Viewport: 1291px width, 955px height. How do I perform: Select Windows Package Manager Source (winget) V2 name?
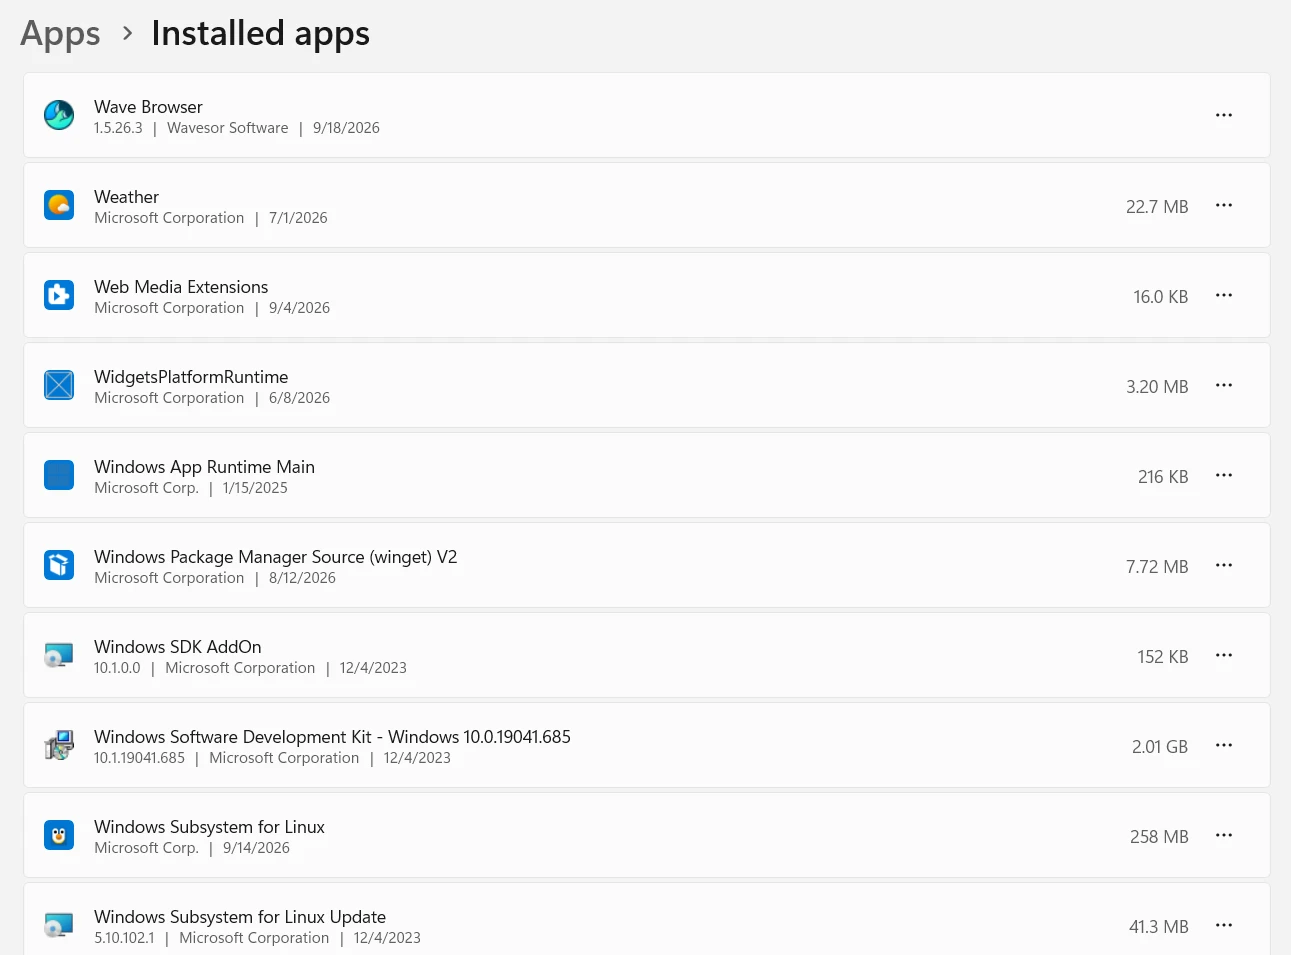275,557
